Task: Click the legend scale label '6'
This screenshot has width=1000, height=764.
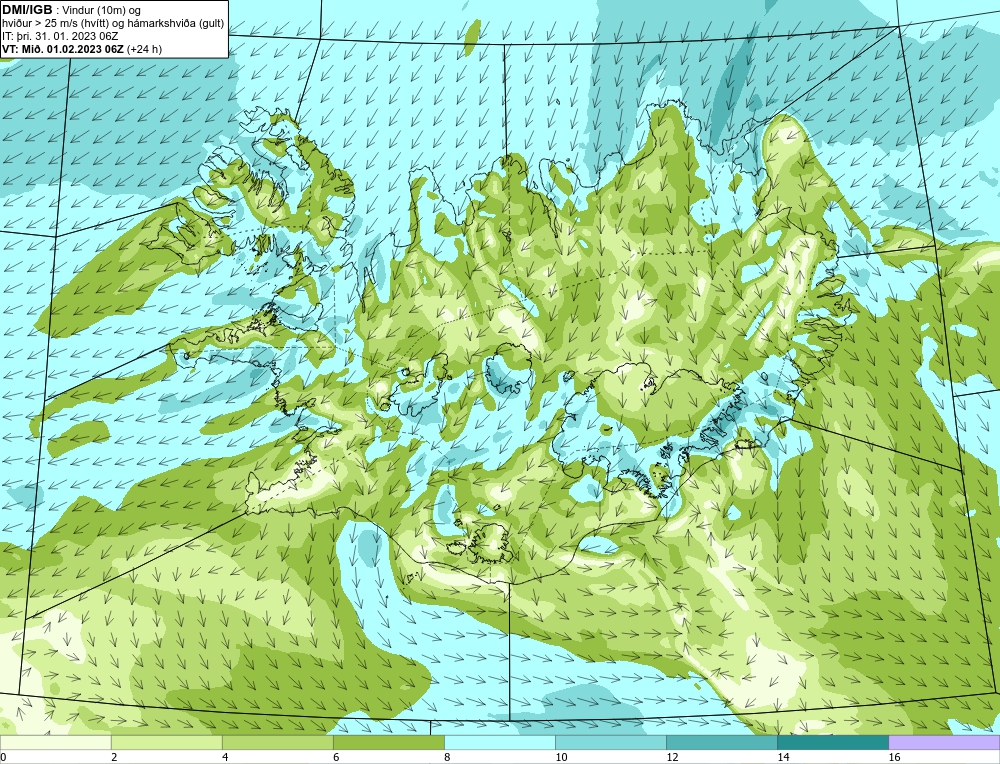Action: click(336, 757)
